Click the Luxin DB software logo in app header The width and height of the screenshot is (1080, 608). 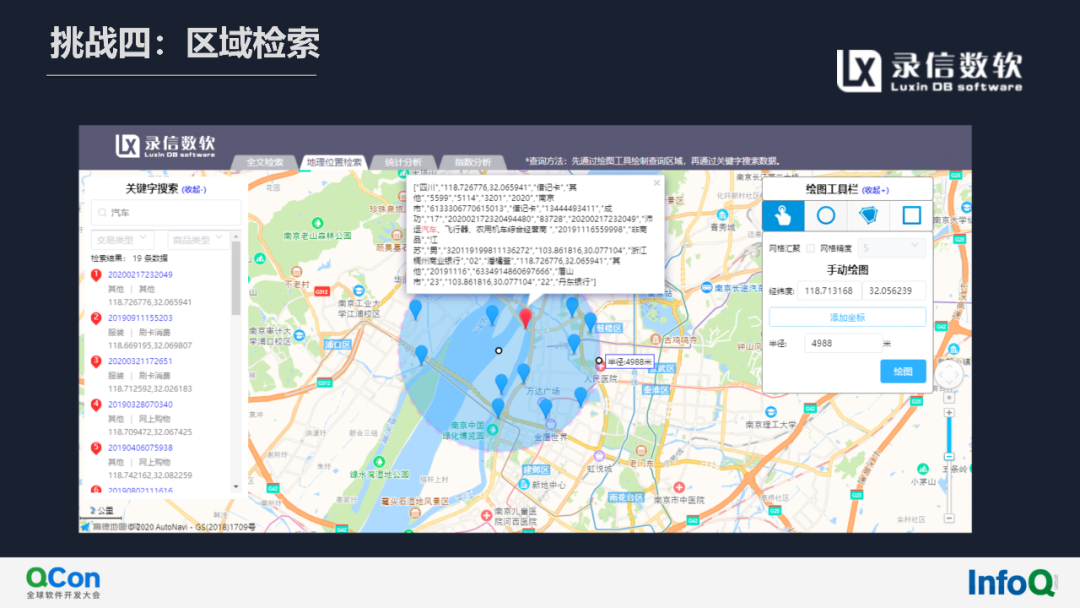[165, 145]
